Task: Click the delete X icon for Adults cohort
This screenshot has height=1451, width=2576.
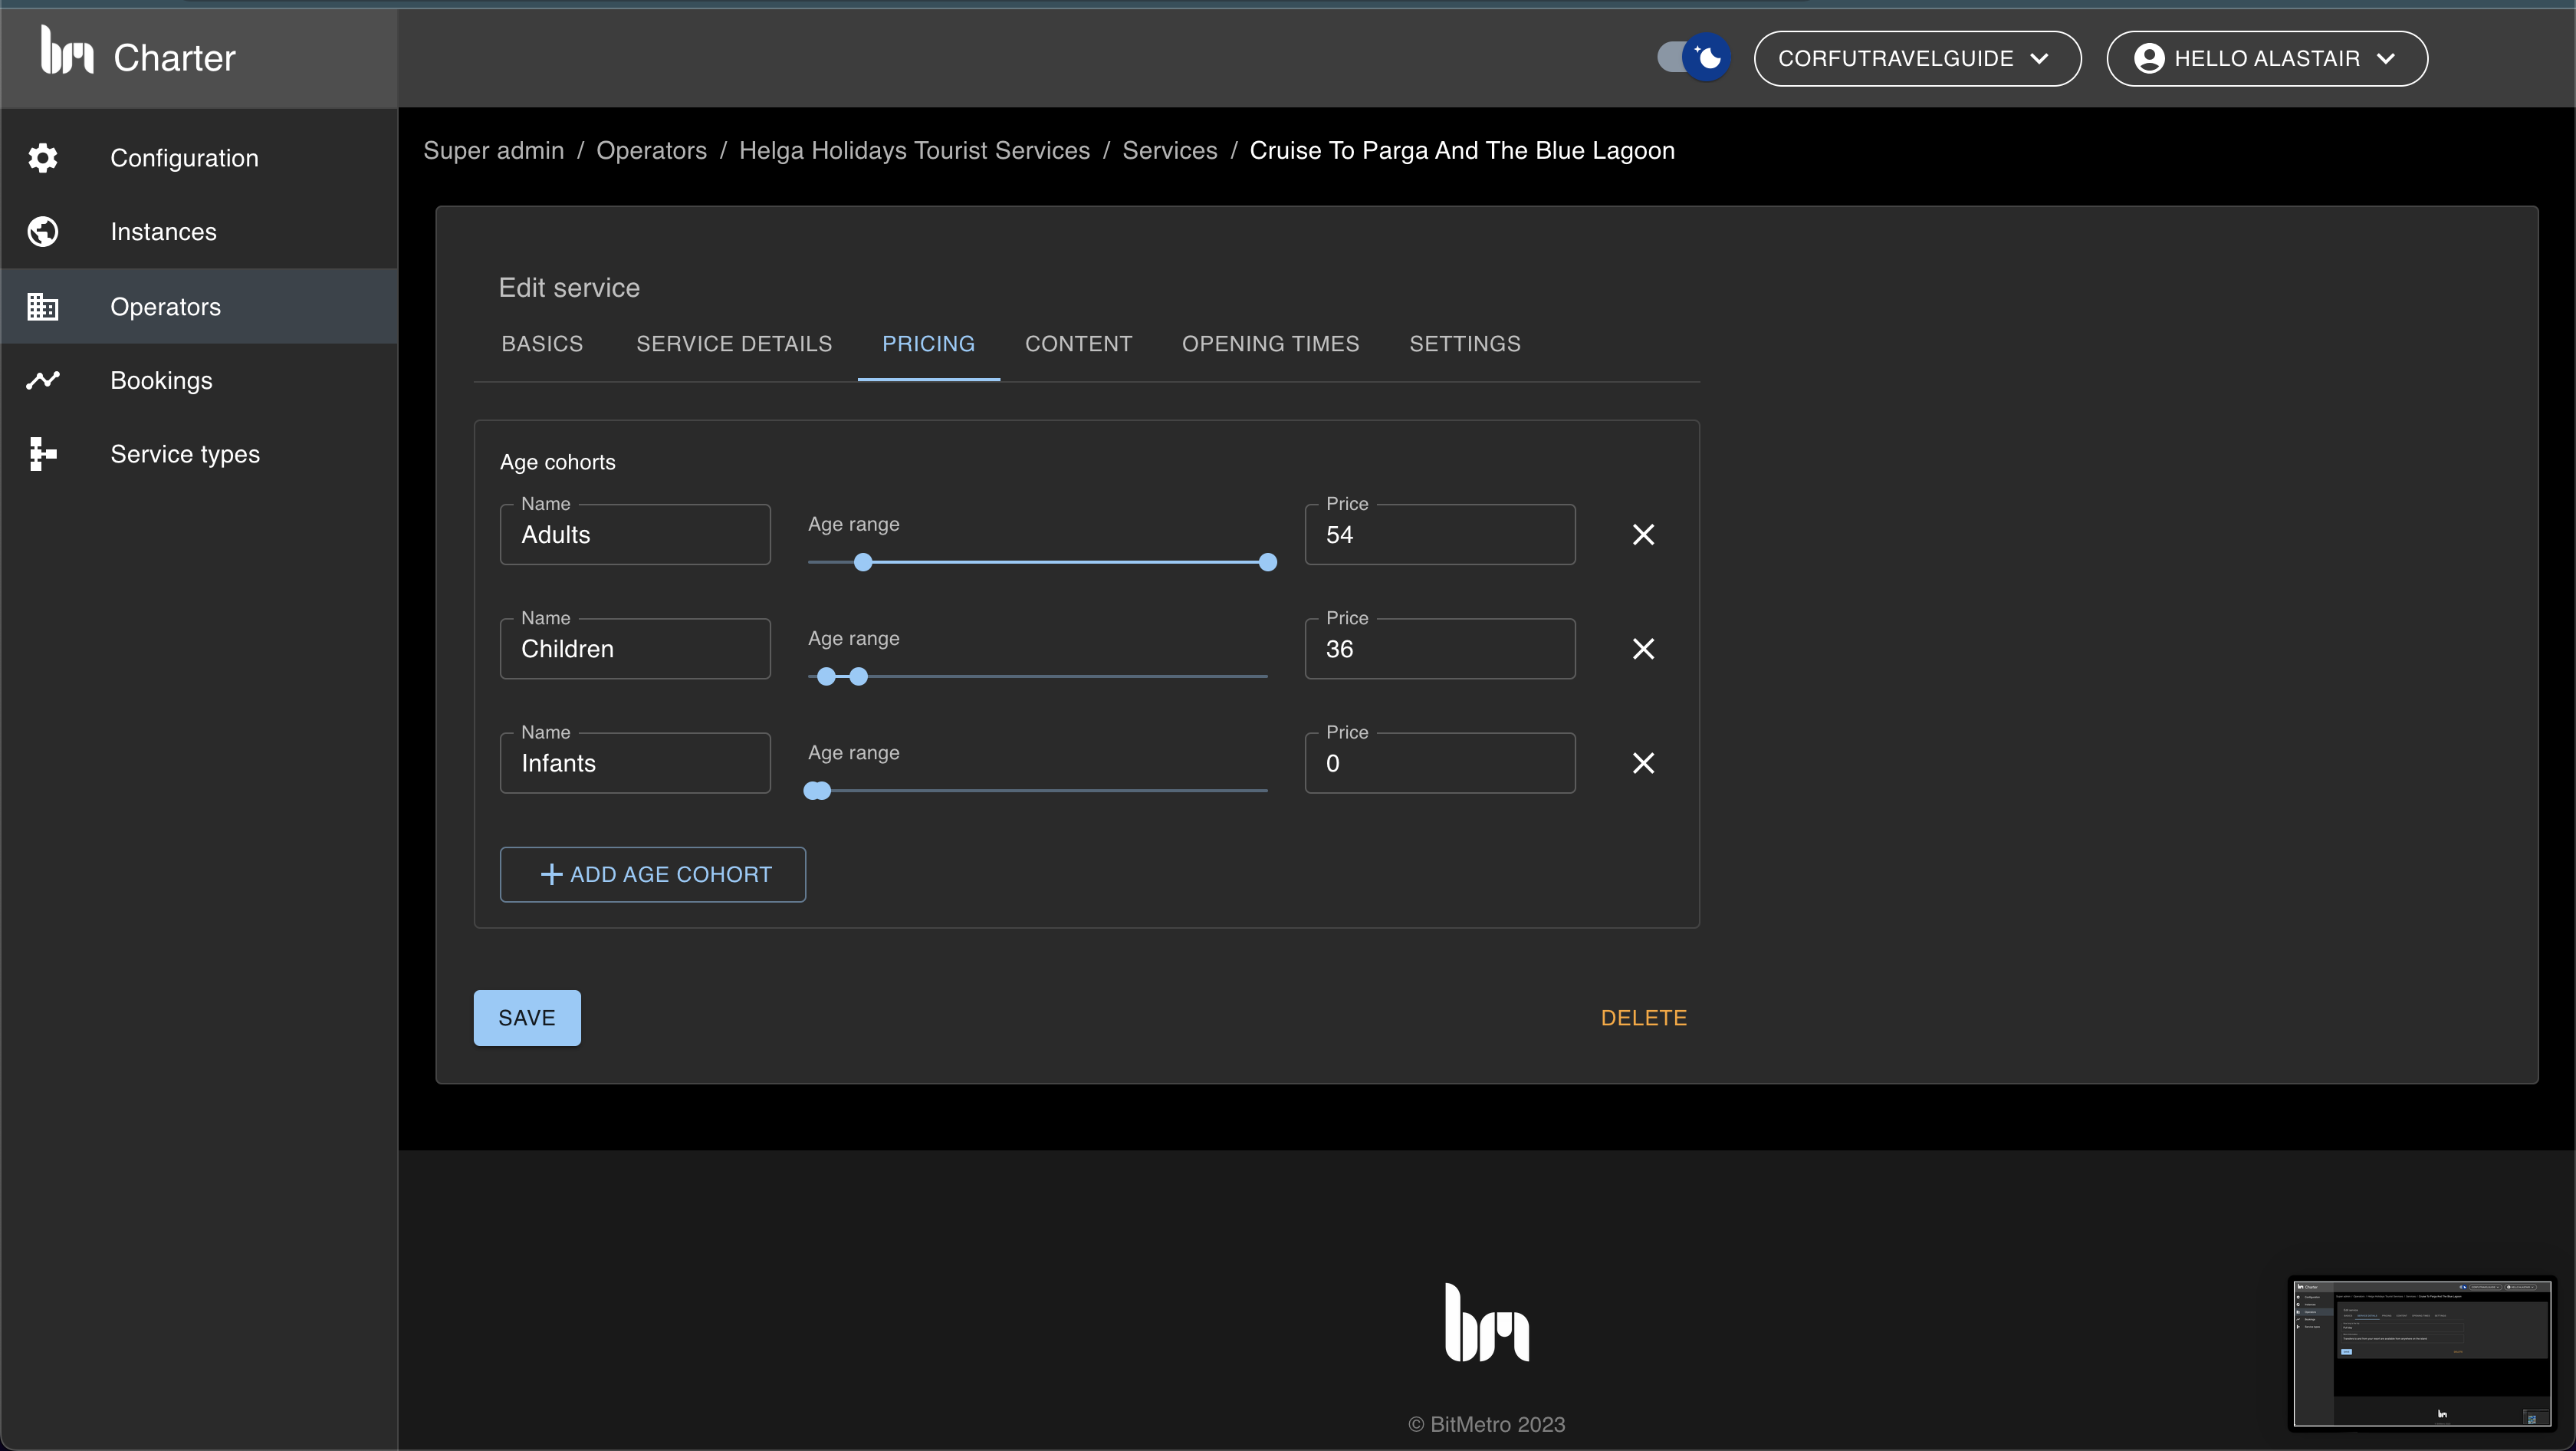Action: coord(1642,535)
